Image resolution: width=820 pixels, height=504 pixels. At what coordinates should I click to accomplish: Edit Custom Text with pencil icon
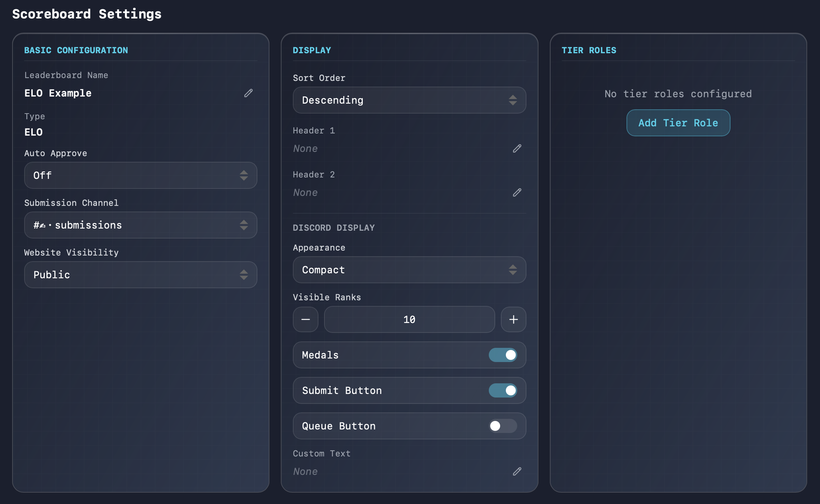tap(517, 471)
